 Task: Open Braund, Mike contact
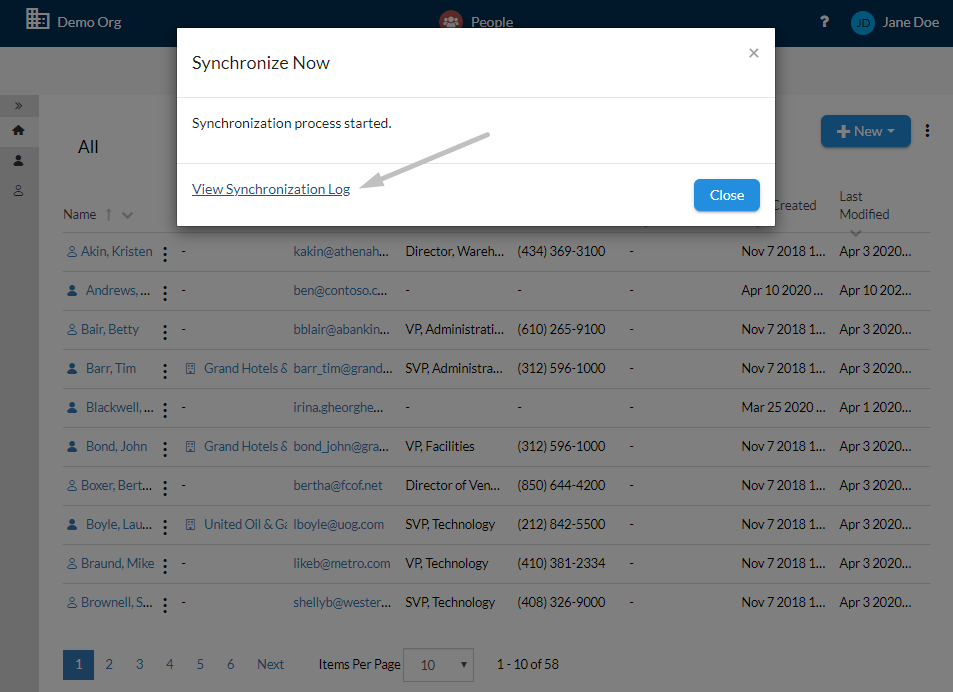tap(117, 563)
